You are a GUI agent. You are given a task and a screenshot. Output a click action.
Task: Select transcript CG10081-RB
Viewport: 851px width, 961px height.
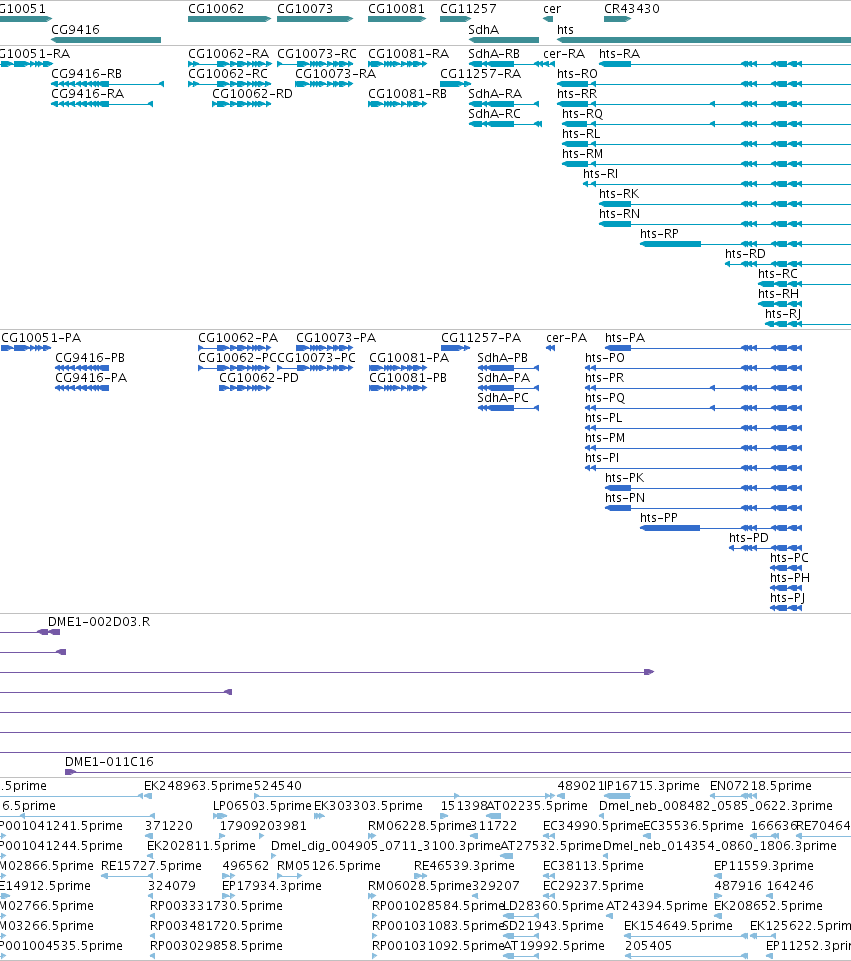click(x=407, y=93)
